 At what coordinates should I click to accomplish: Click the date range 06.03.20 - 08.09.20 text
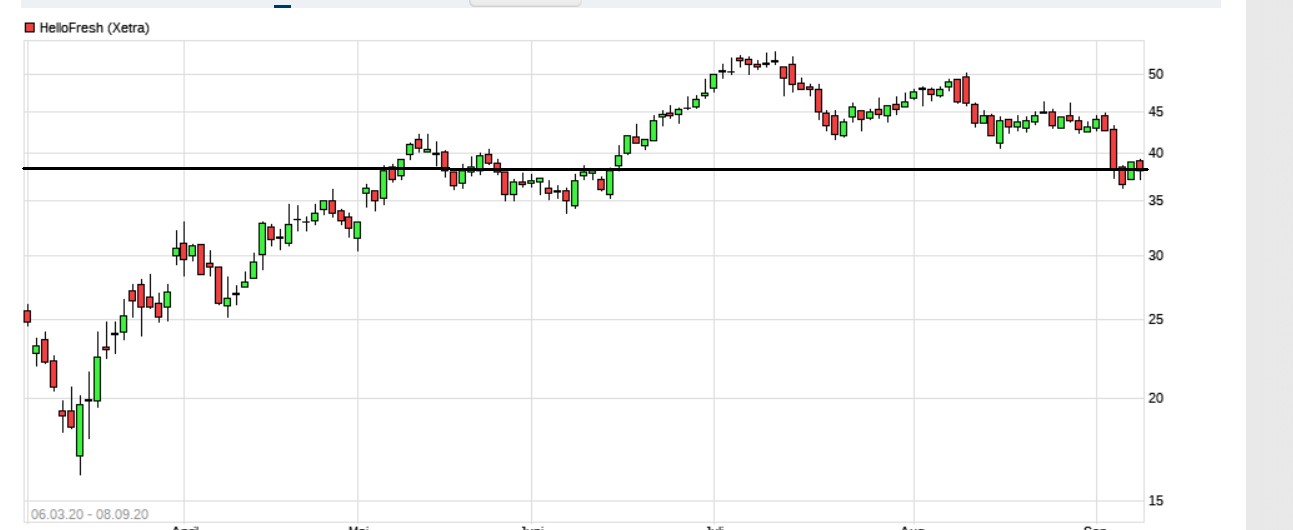click(x=90, y=514)
